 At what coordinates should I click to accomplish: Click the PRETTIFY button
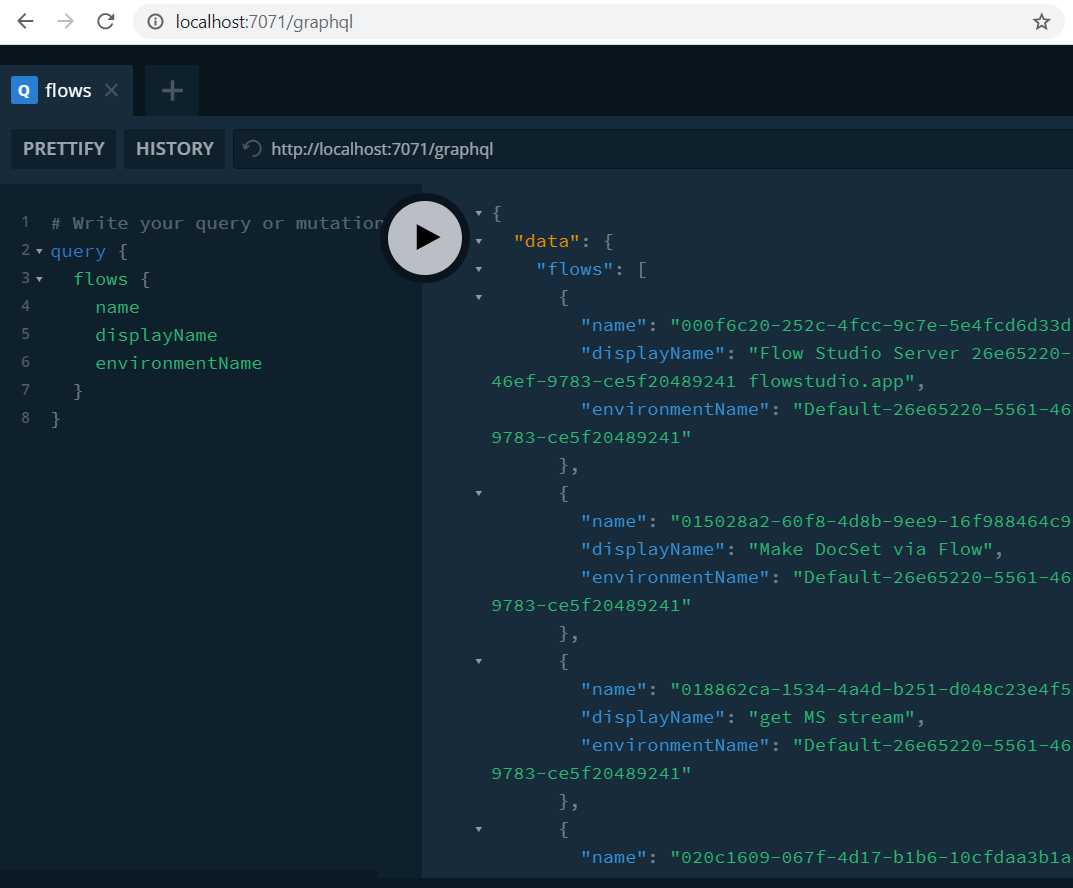click(x=64, y=149)
